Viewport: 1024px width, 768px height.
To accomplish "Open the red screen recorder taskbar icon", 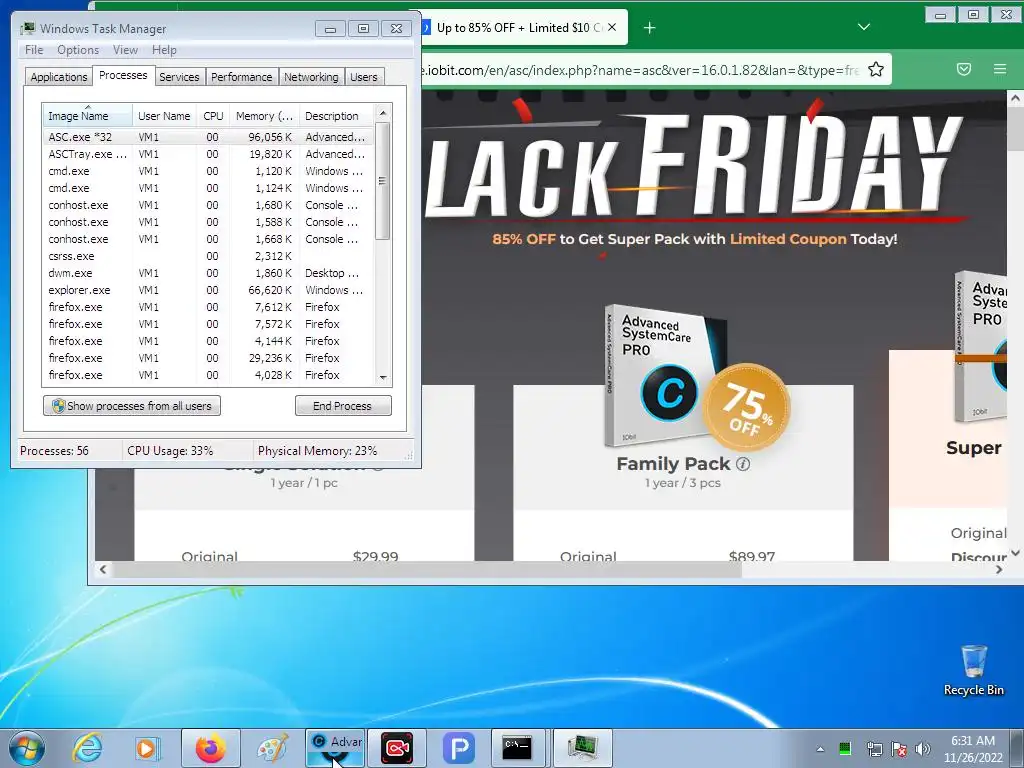I will pyautogui.click(x=397, y=748).
